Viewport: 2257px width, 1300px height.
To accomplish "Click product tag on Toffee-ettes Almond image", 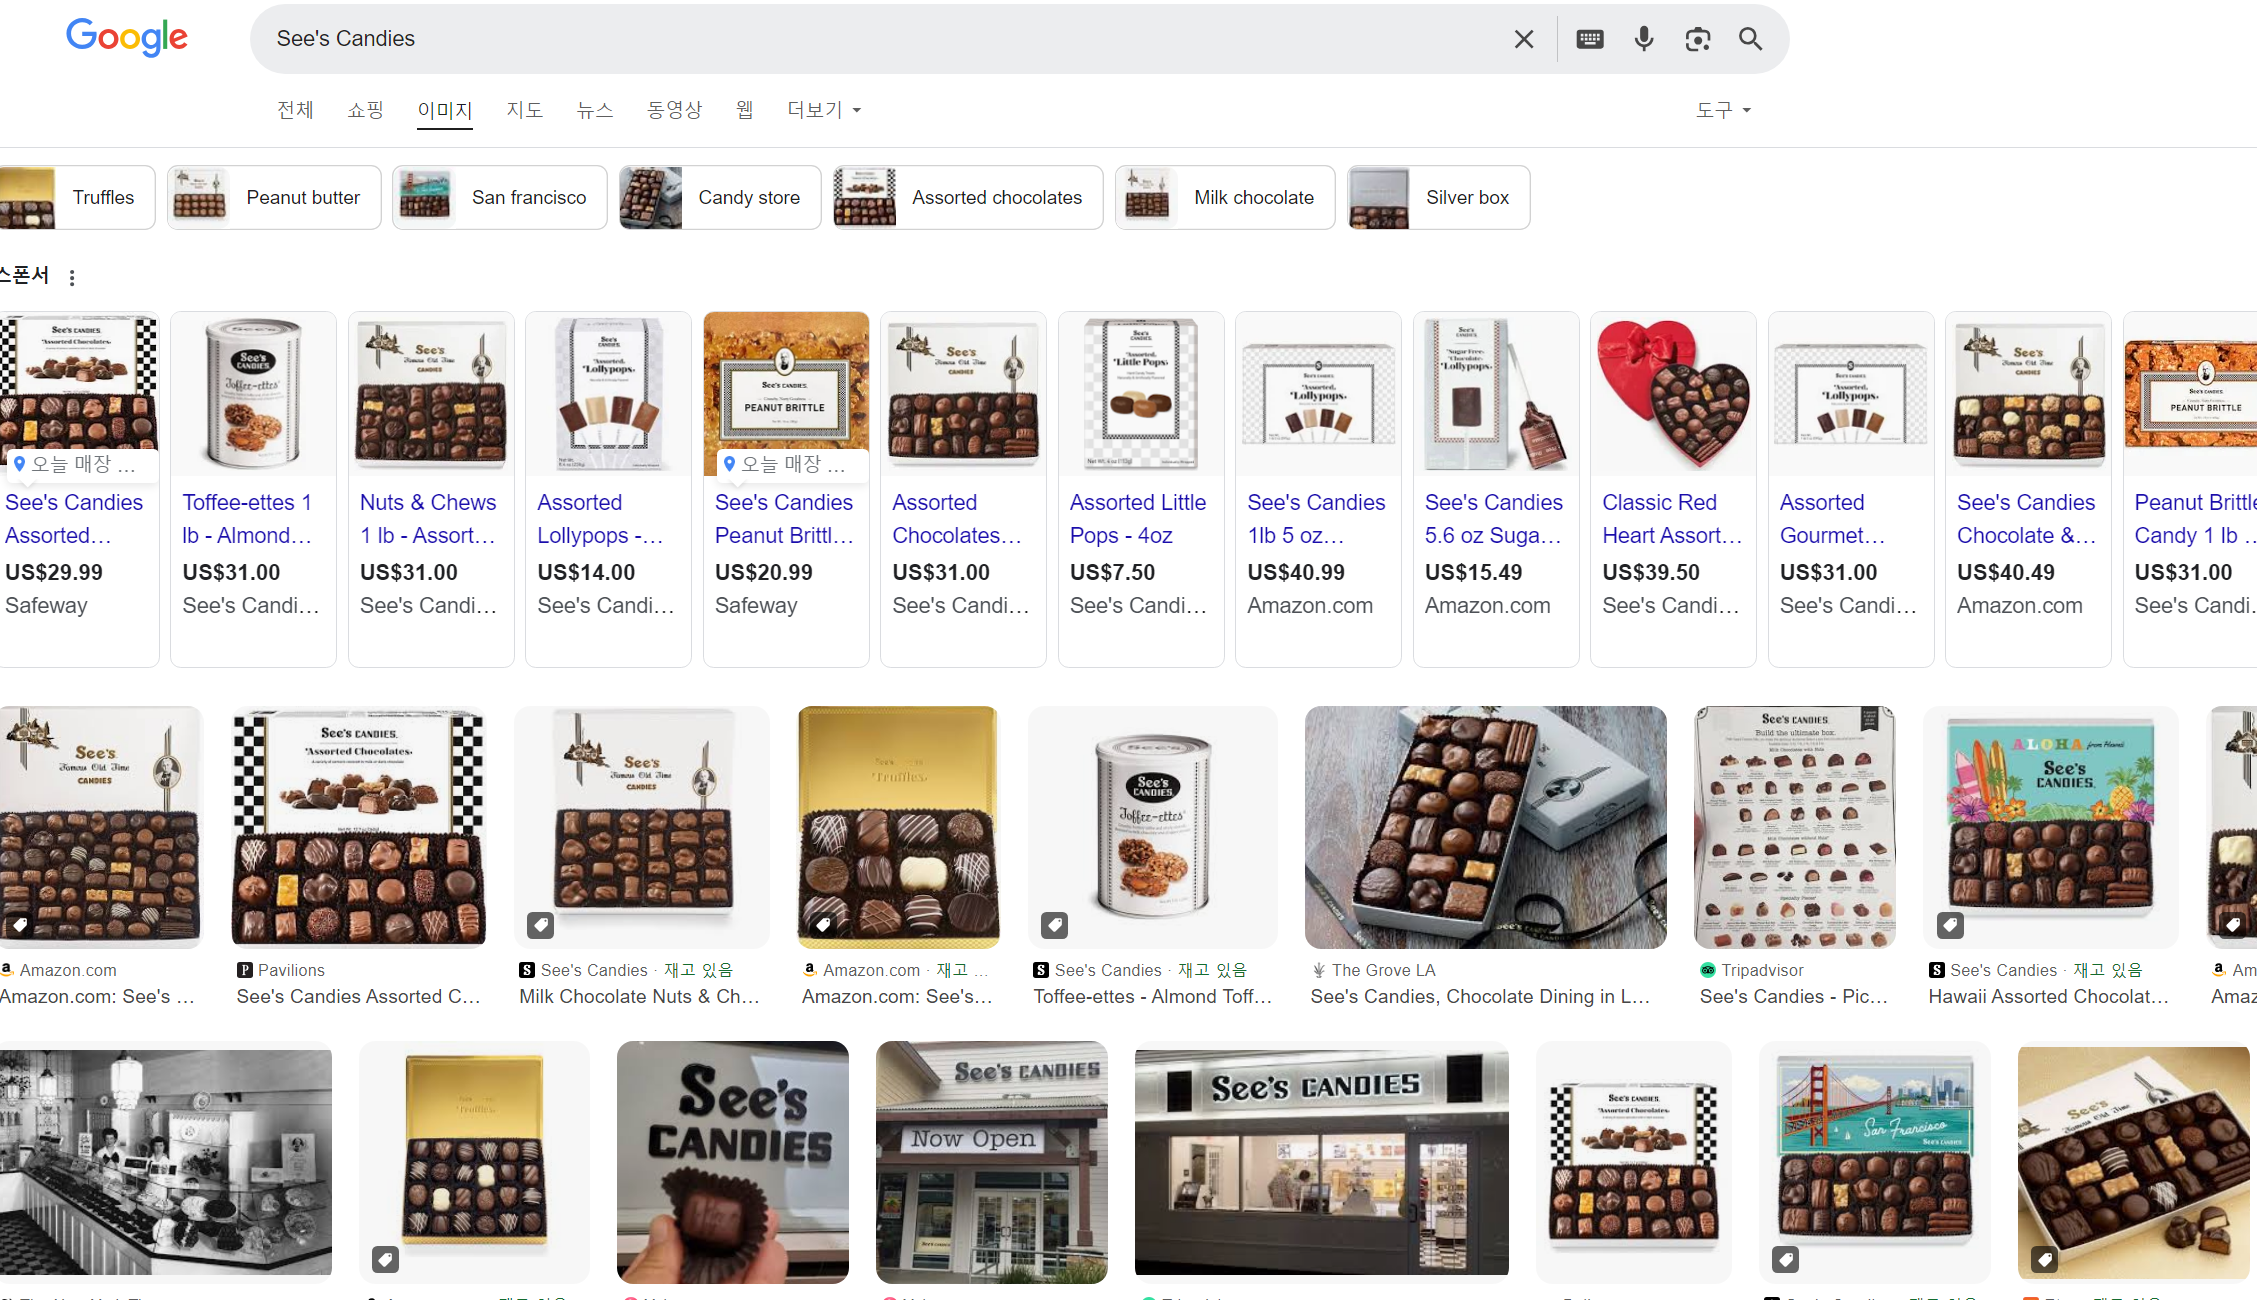I will pyautogui.click(x=1055, y=925).
